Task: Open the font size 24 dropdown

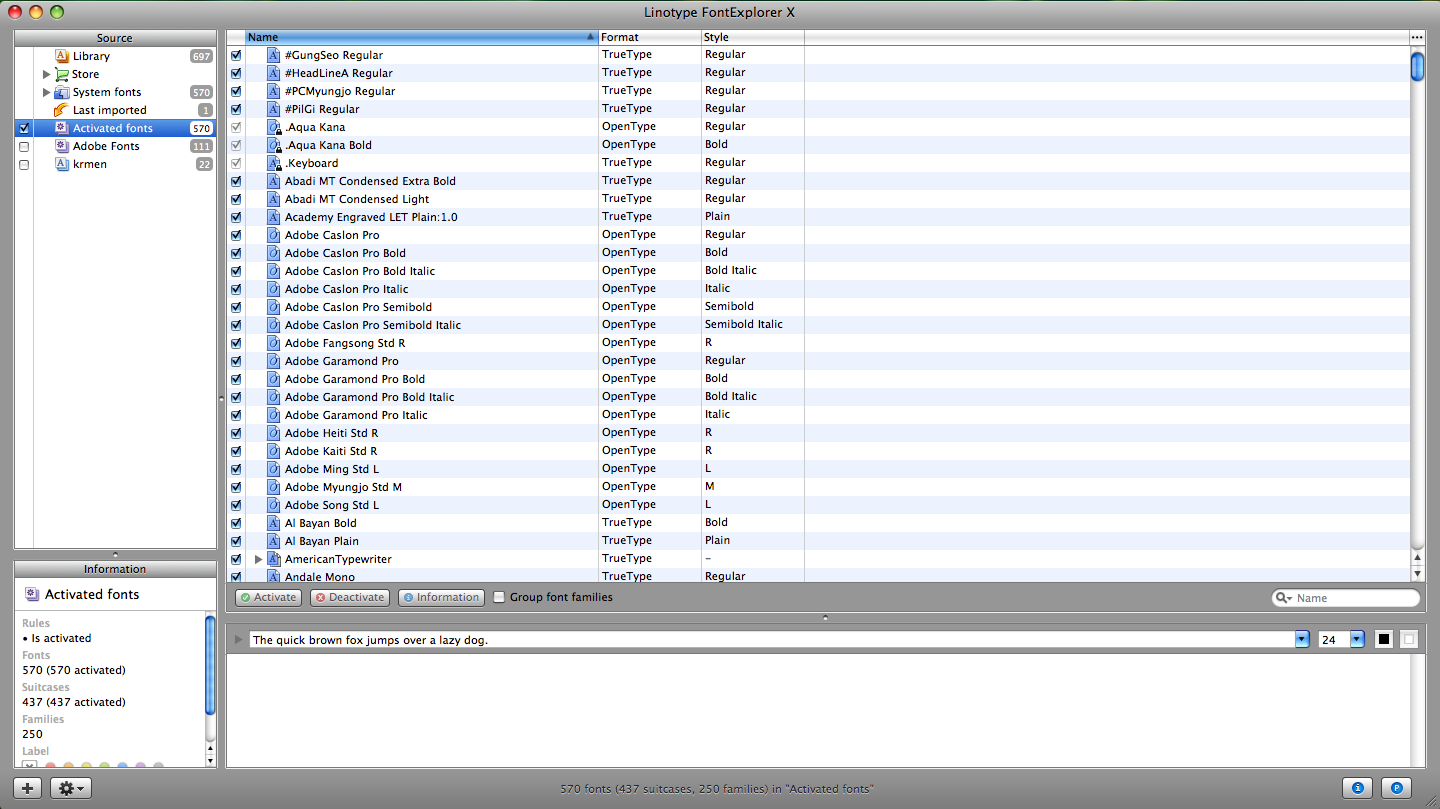Action: tap(1357, 639)
